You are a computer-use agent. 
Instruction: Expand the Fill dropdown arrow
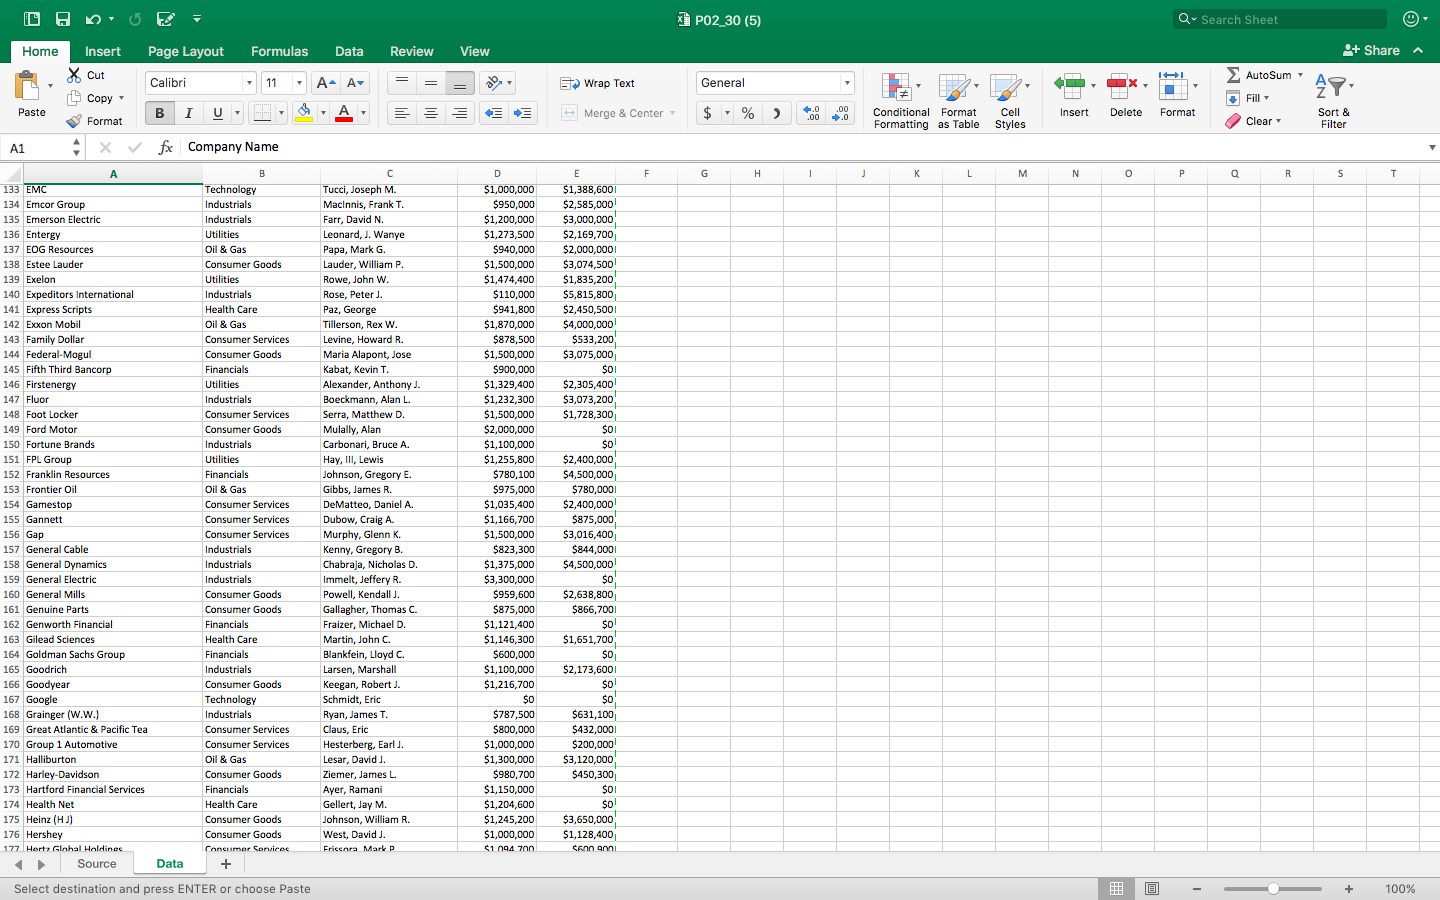point(1266,98)
